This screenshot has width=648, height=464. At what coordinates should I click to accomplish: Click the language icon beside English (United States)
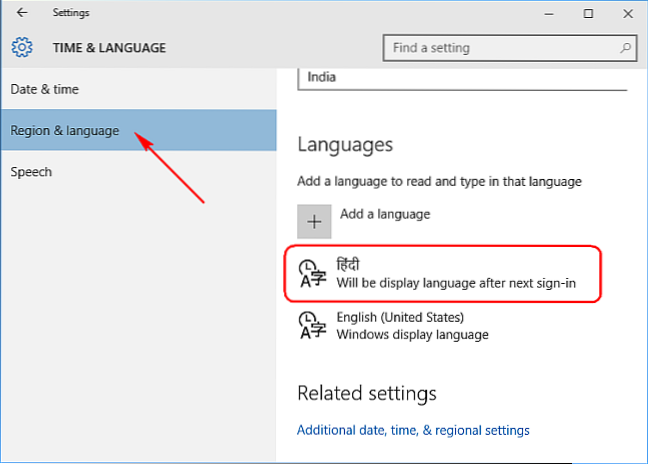coord(312,325)
